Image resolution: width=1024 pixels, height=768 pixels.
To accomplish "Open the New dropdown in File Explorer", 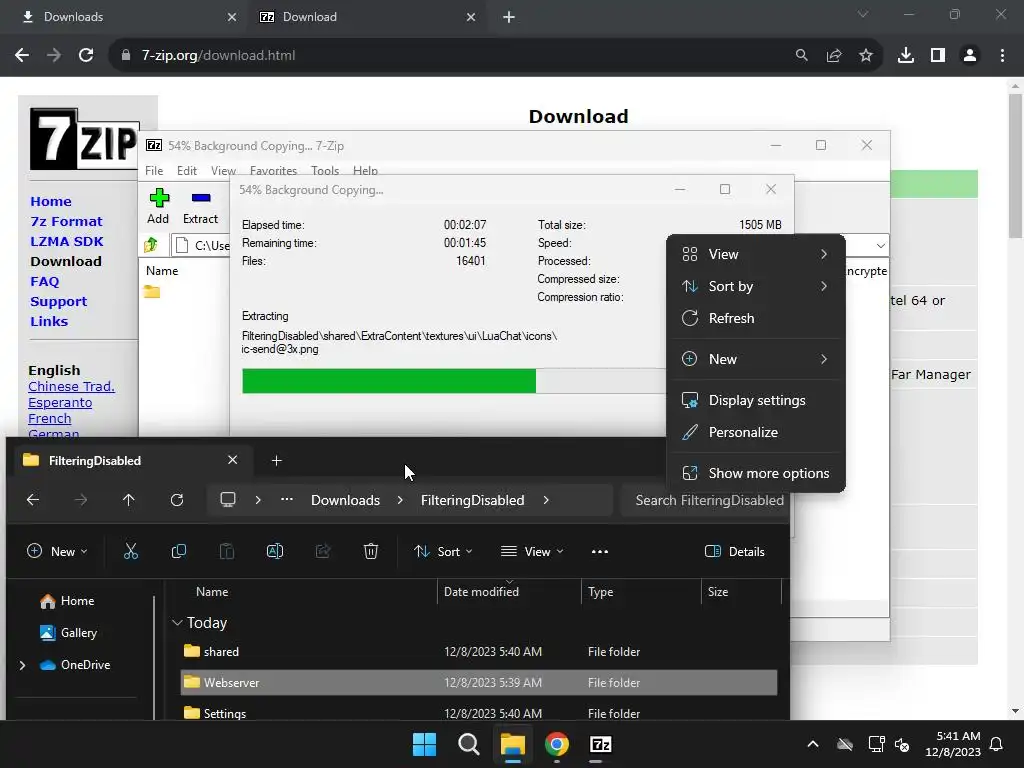I will point(57,551).
